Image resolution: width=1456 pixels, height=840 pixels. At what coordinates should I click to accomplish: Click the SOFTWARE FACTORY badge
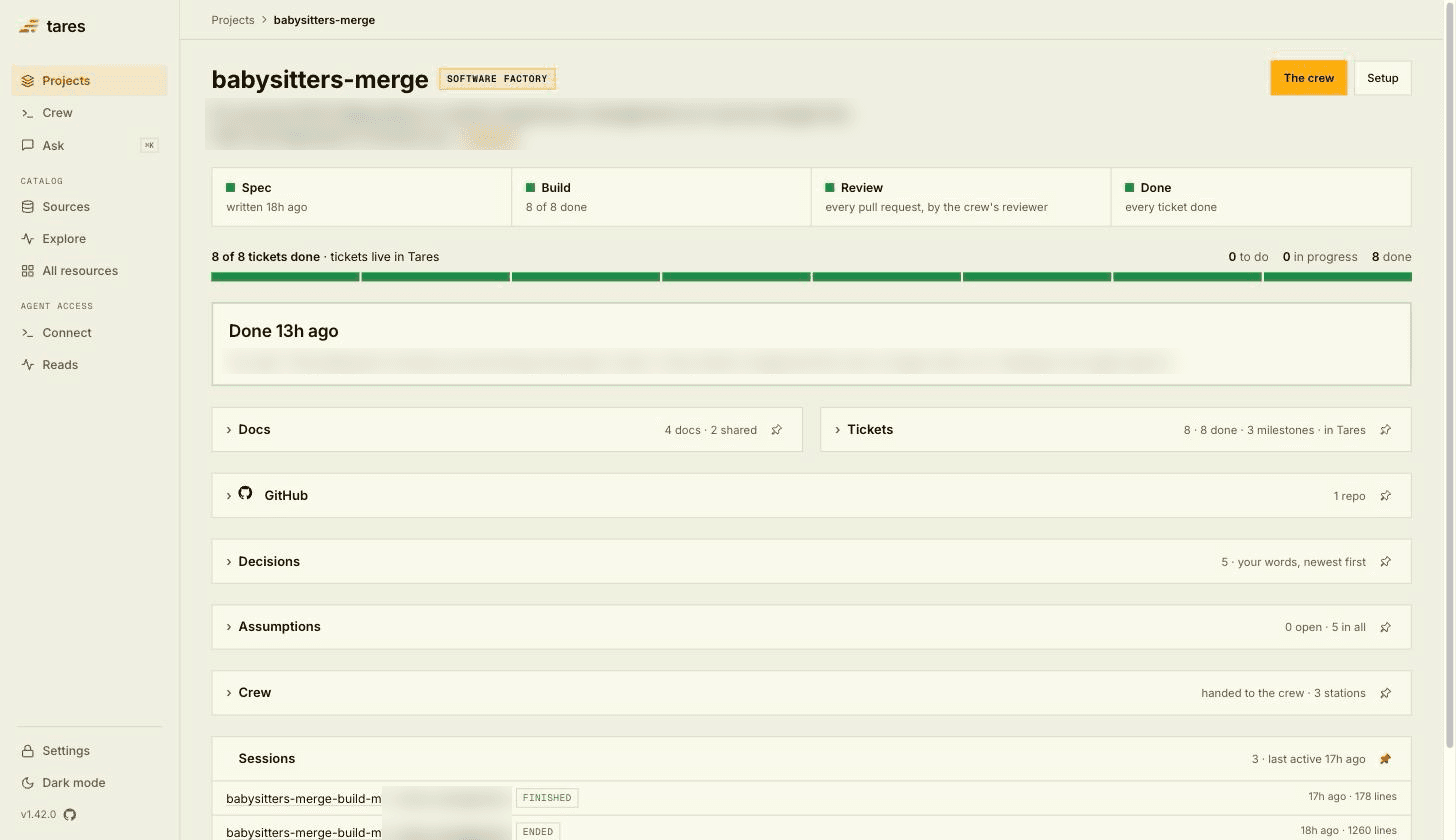(497, 79)
